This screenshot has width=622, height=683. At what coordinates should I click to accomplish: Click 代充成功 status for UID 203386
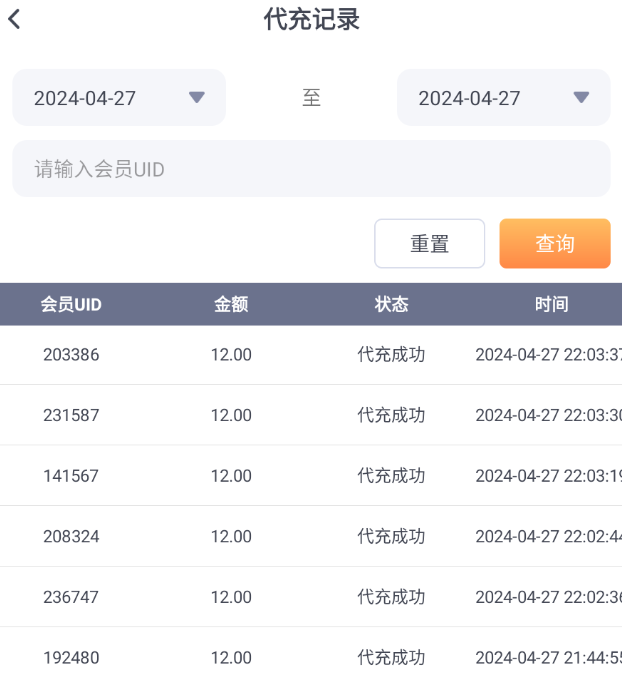(x=391, y=355)
